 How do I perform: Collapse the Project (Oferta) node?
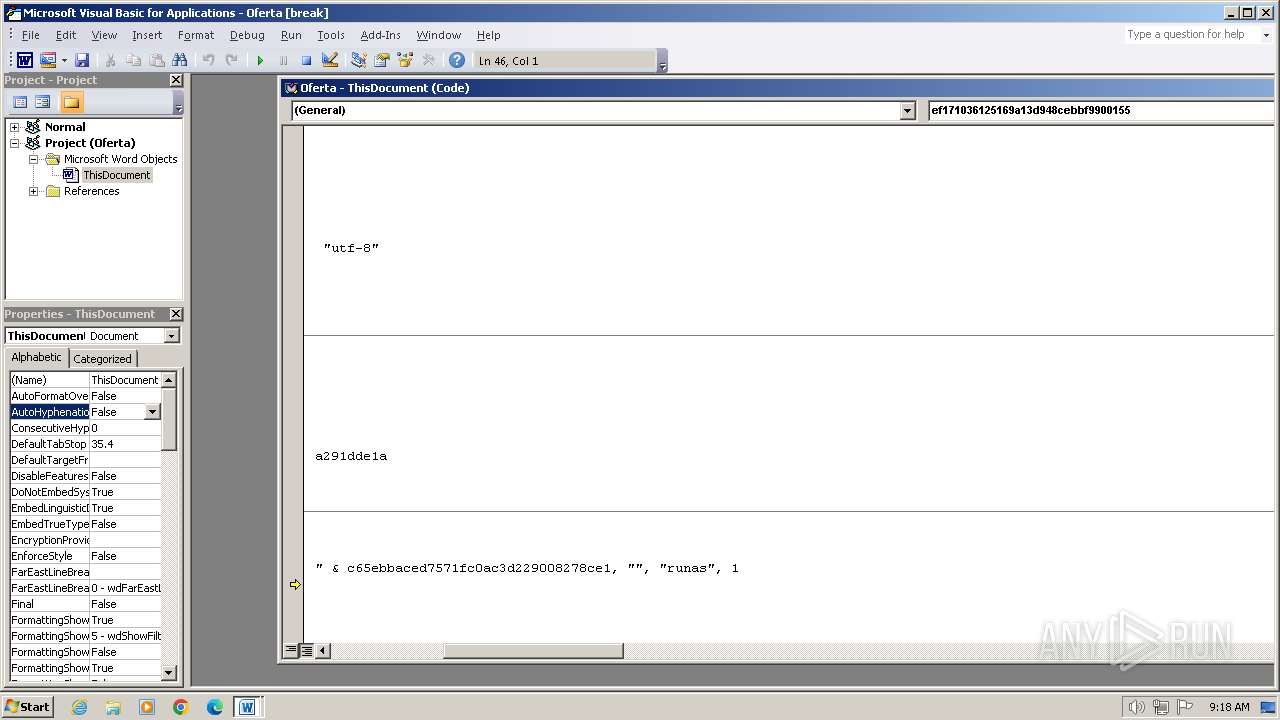[x=15, y=143]
